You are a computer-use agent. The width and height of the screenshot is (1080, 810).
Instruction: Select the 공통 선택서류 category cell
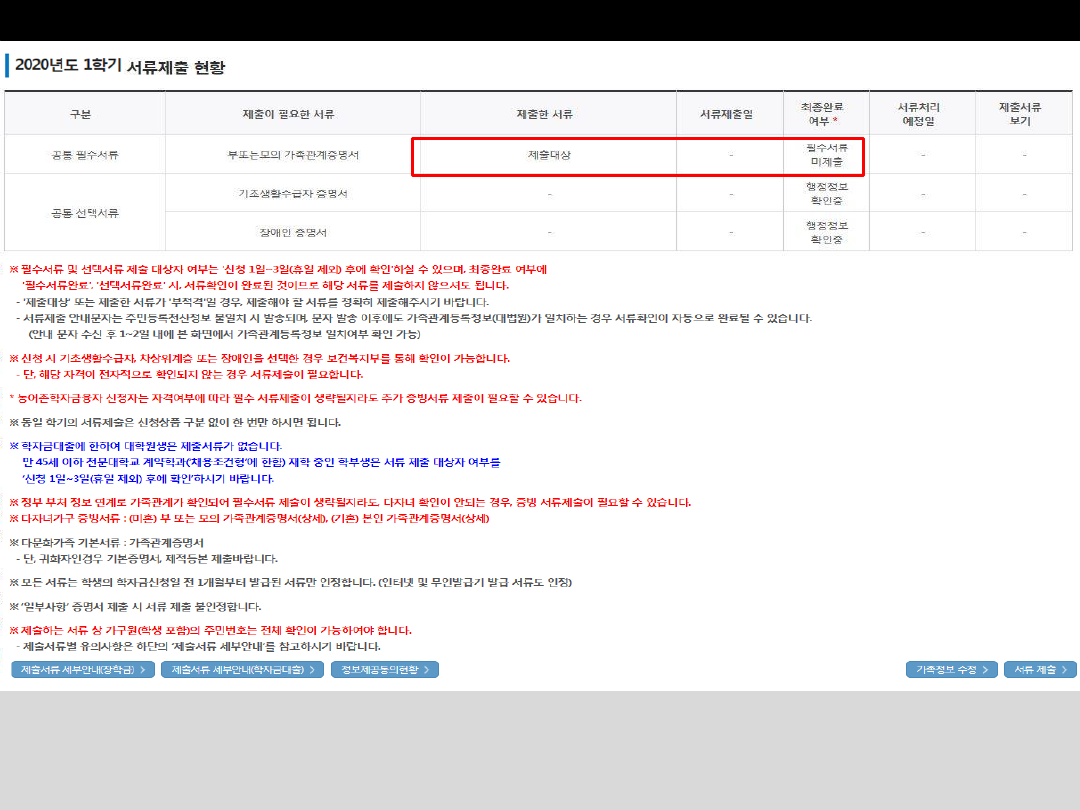tap(85, 212)
